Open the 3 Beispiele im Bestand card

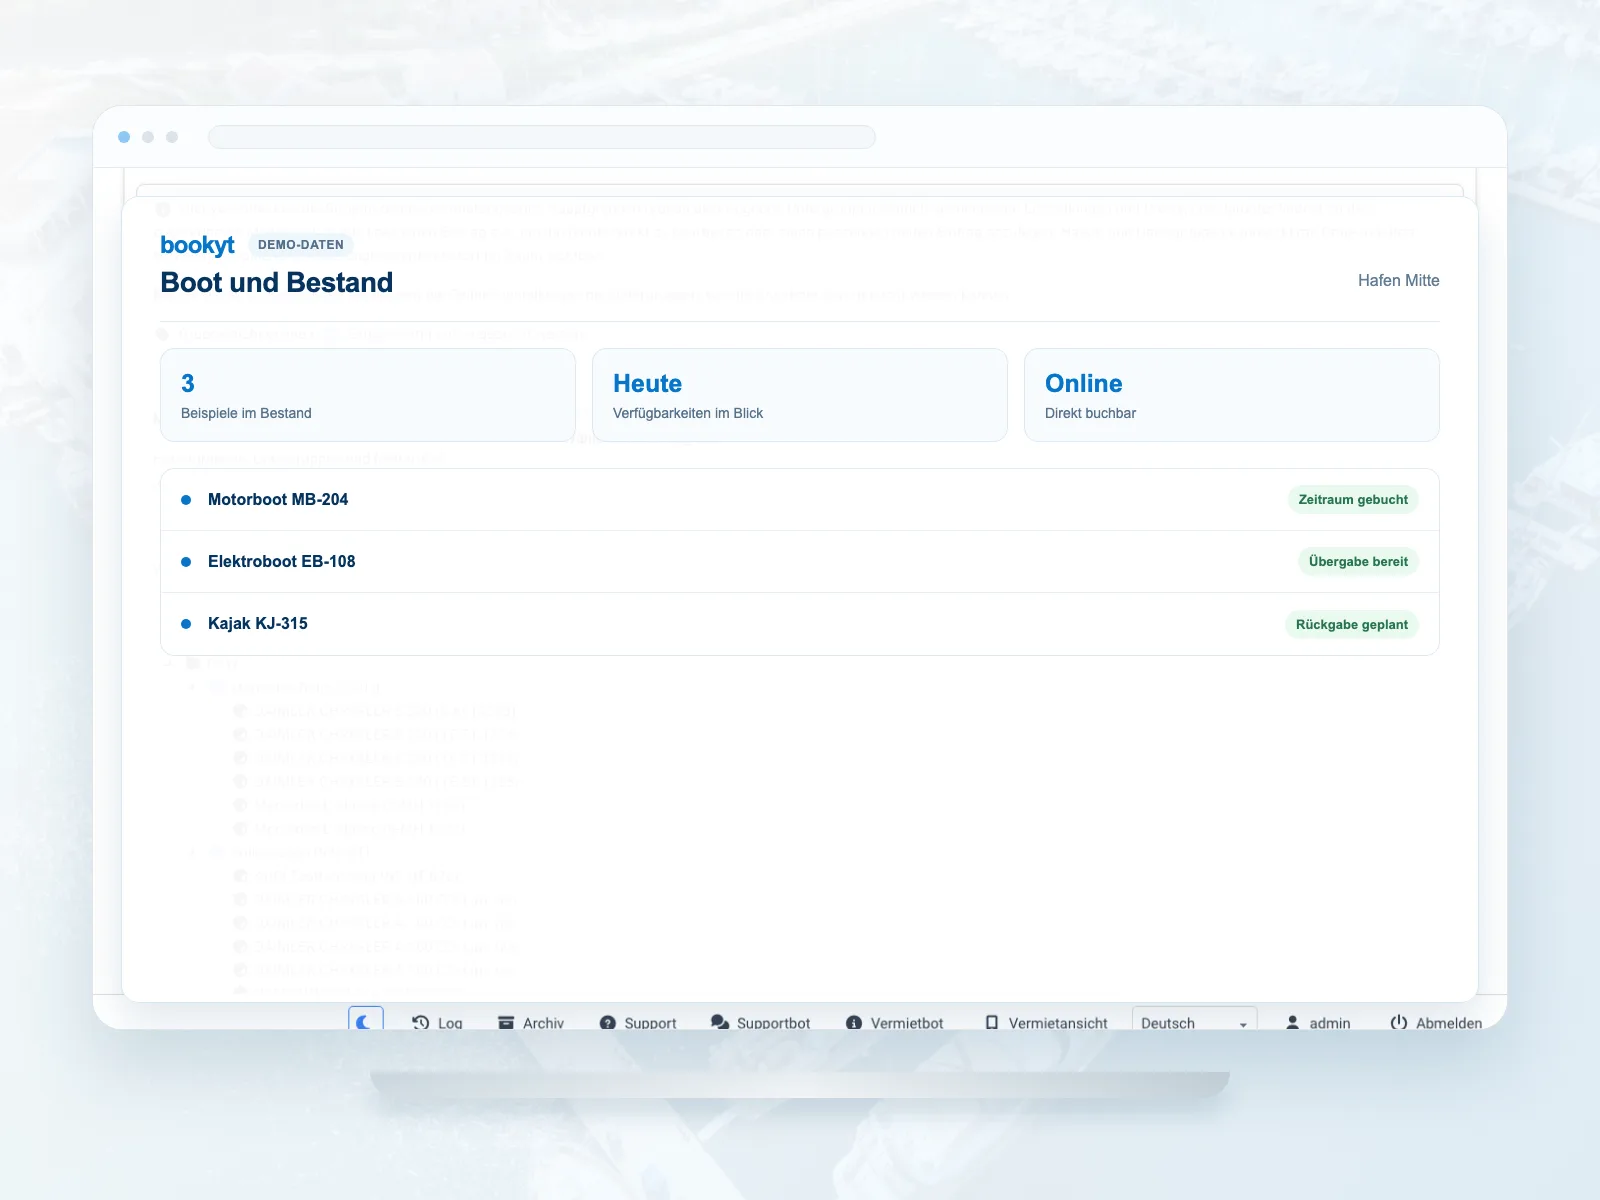[368, 395]
